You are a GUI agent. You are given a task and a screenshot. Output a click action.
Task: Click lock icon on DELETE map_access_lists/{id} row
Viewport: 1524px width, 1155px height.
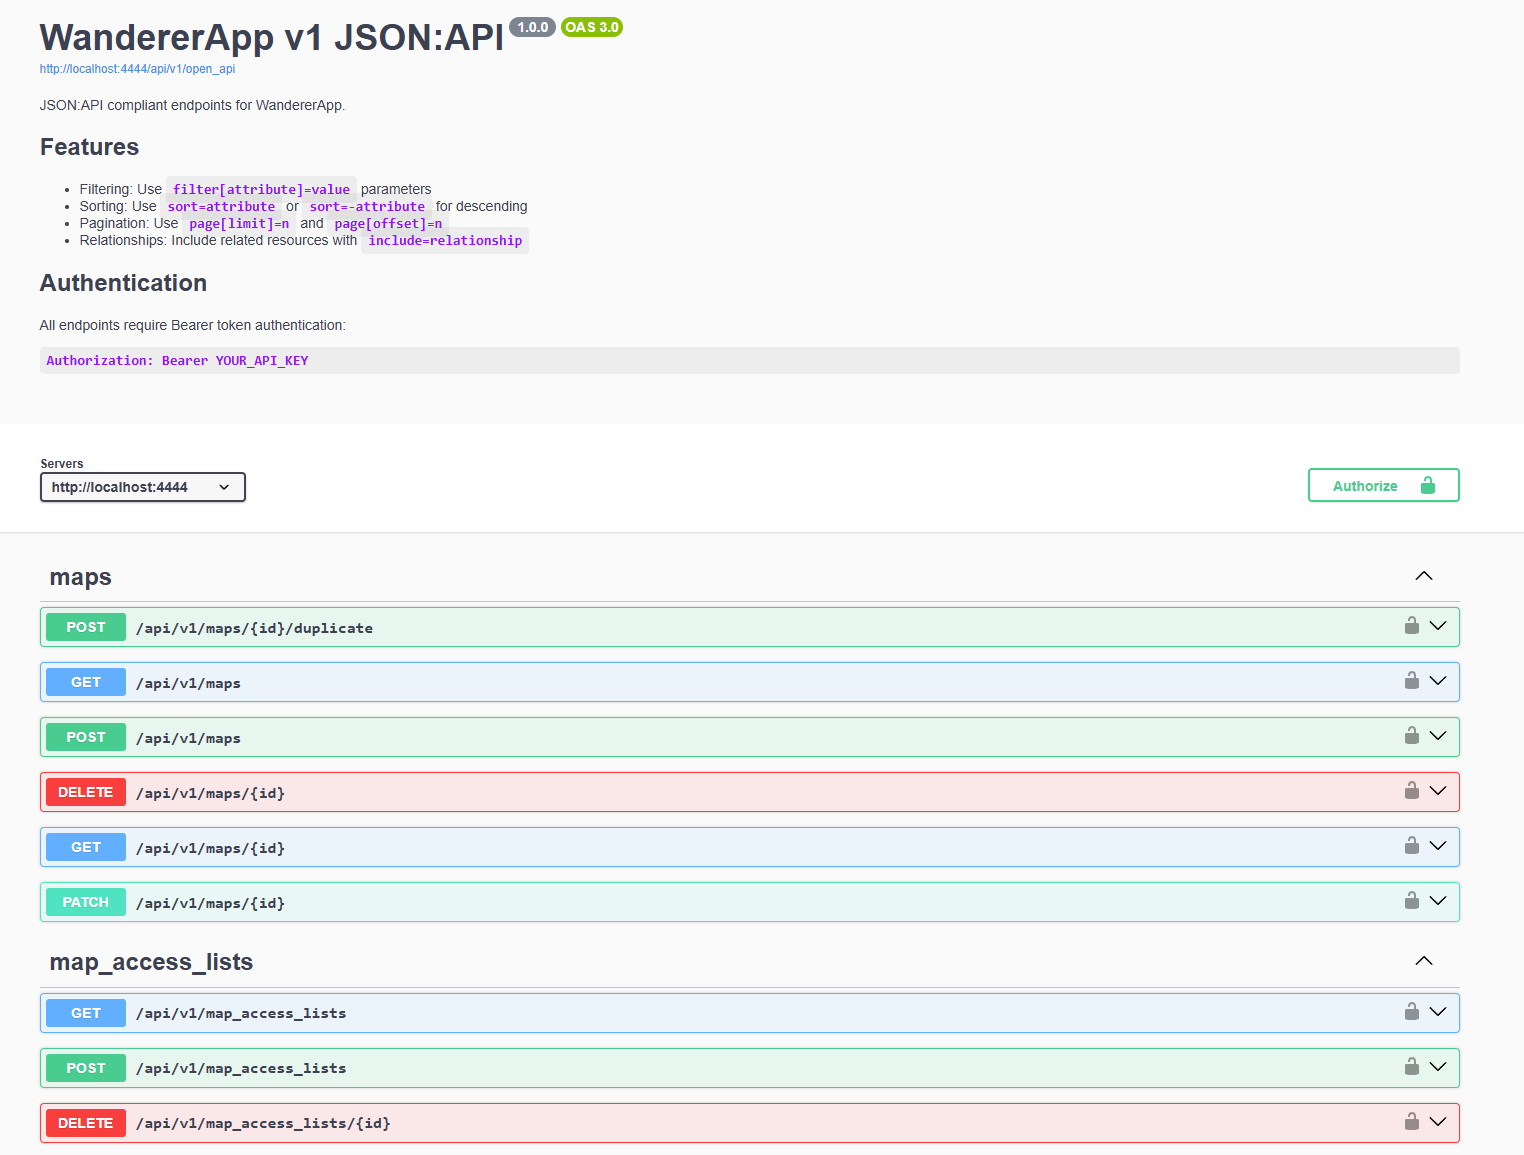click(x=1411, y=1122)
